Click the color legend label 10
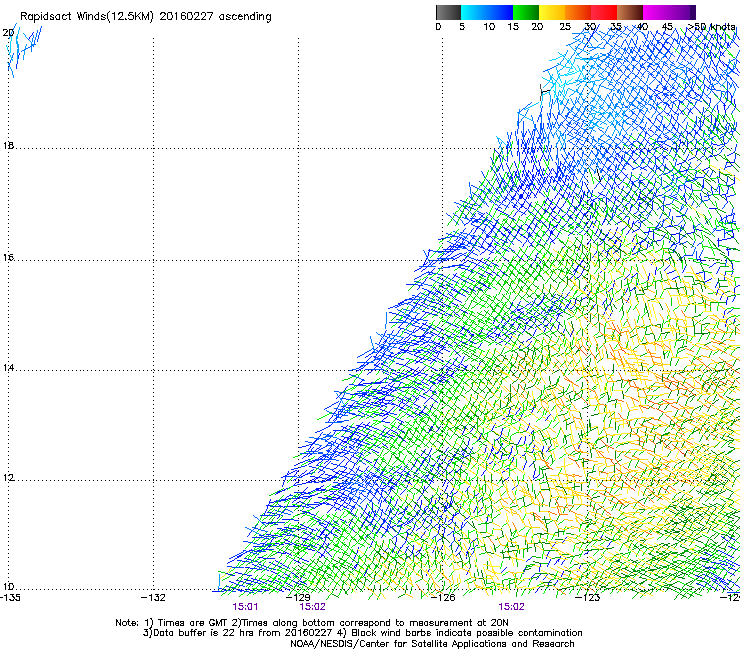The width and height of the screenshot is (740, 650). pos(489,27)
